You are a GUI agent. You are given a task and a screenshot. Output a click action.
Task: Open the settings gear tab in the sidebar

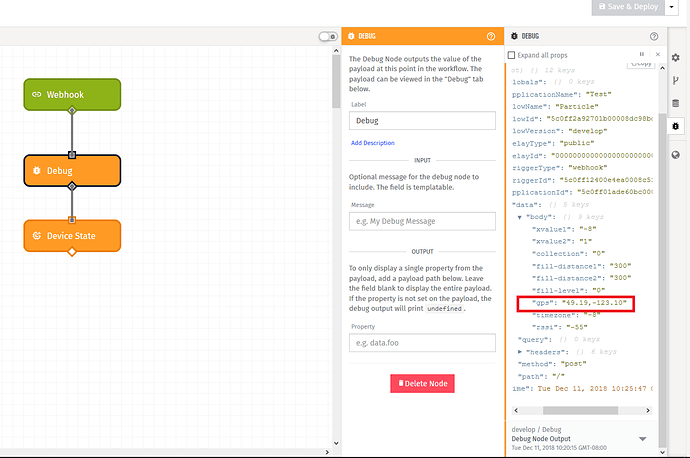pyautogui.click(x=675, y=58)
